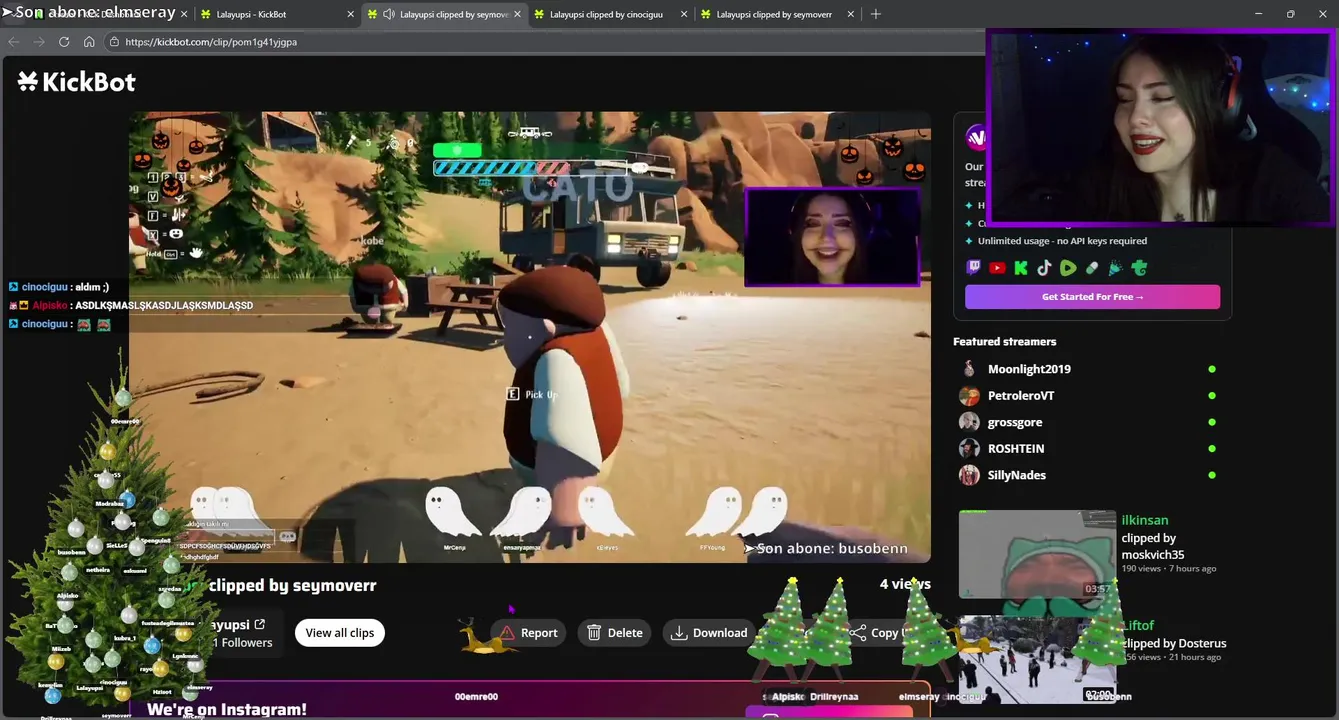This screenshot has width=1339, height=720.
Task: Open the browser home page icon
Action: (x=89, y=42)
